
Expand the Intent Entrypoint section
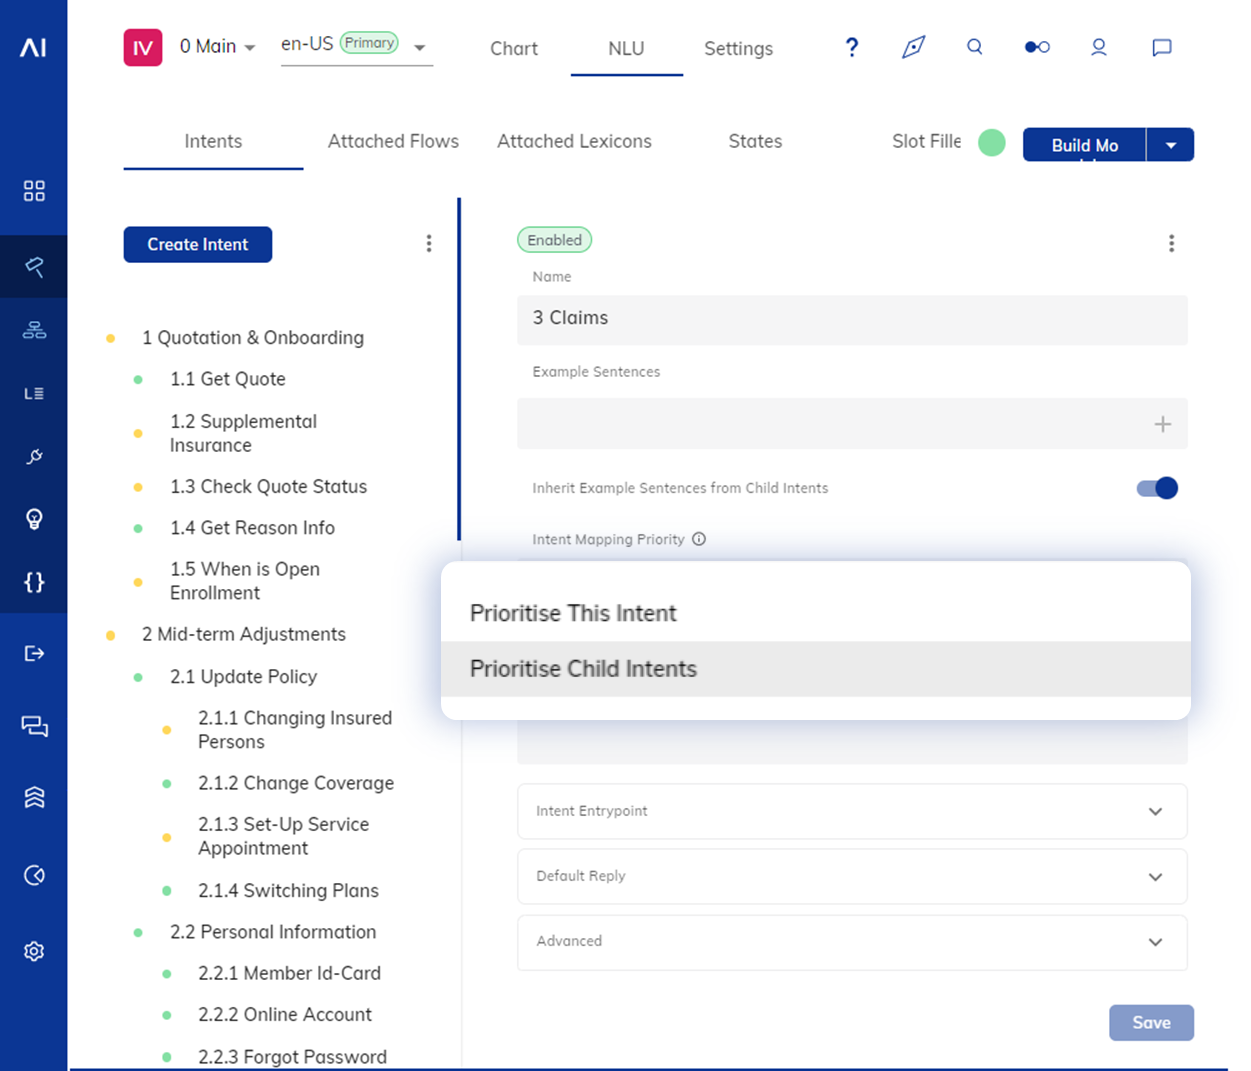[852, 811]
